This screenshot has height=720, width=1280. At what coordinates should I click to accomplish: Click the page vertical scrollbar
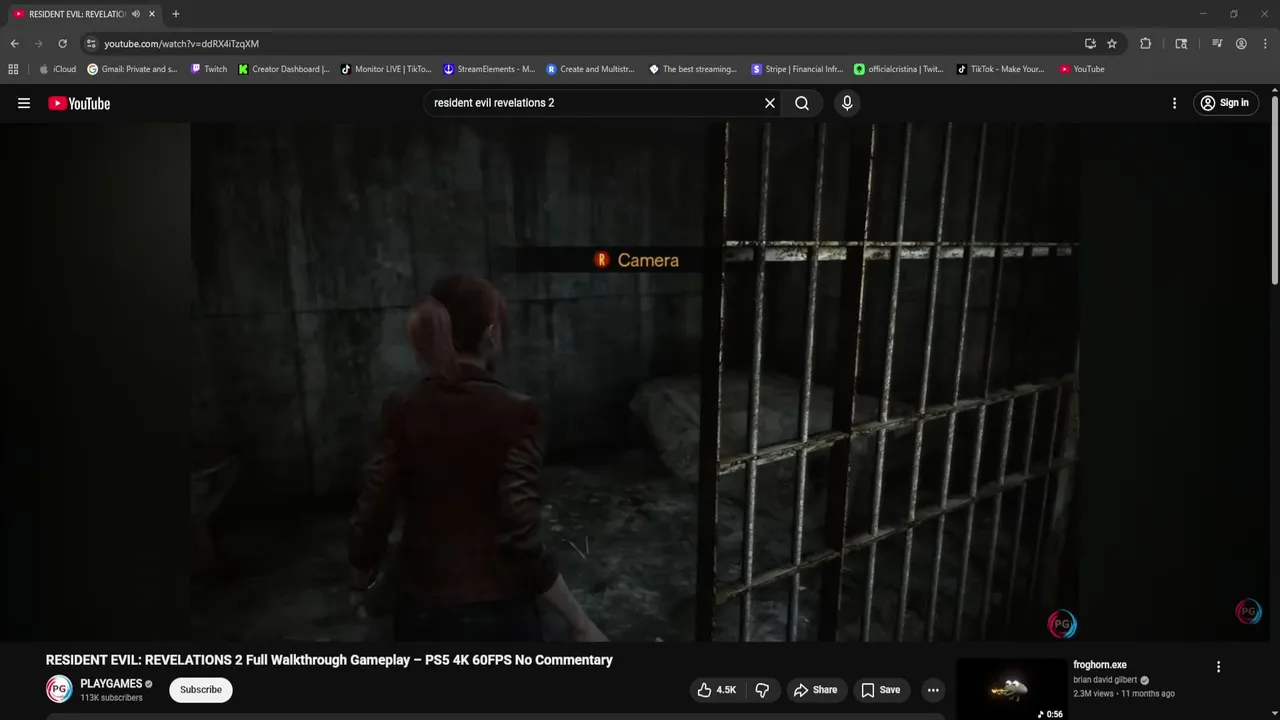1274,190
